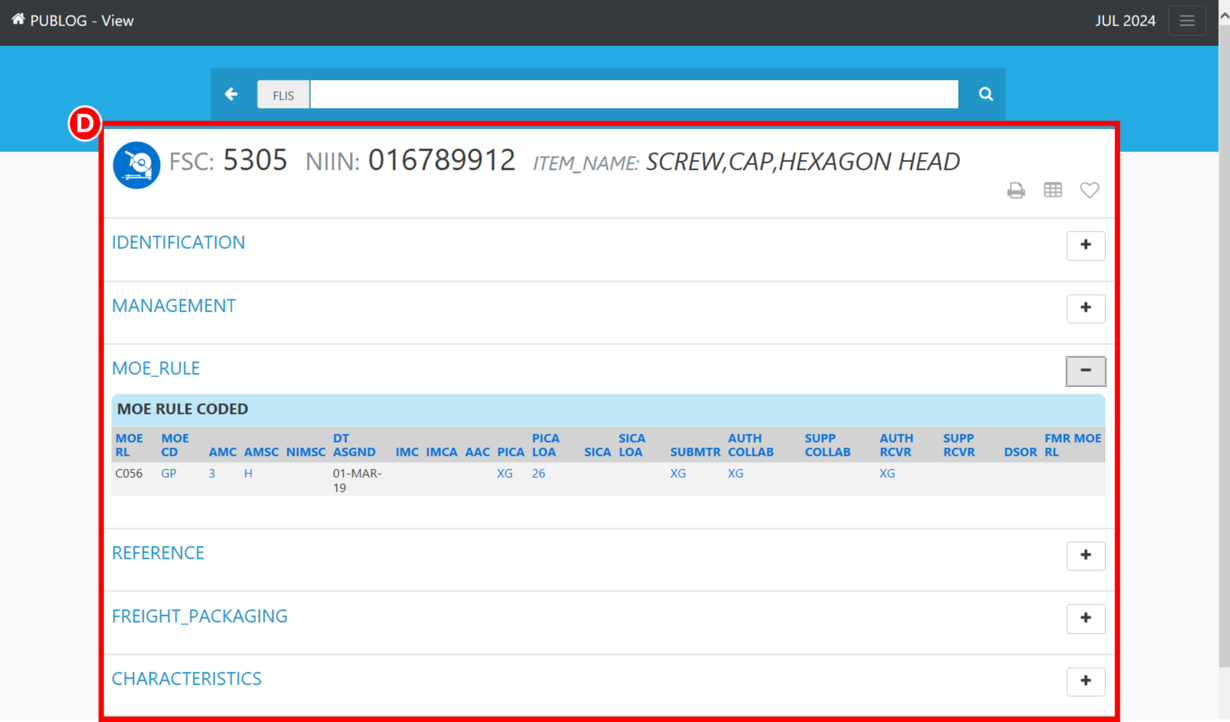Click the MOE RL column header

coord(129,445)
